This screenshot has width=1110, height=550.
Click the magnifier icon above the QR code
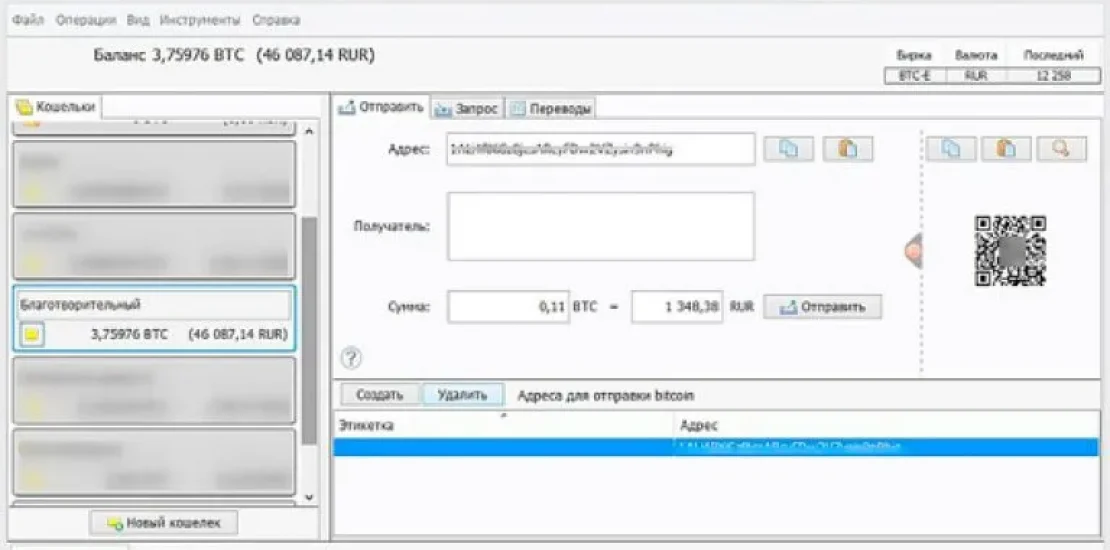1061,148
